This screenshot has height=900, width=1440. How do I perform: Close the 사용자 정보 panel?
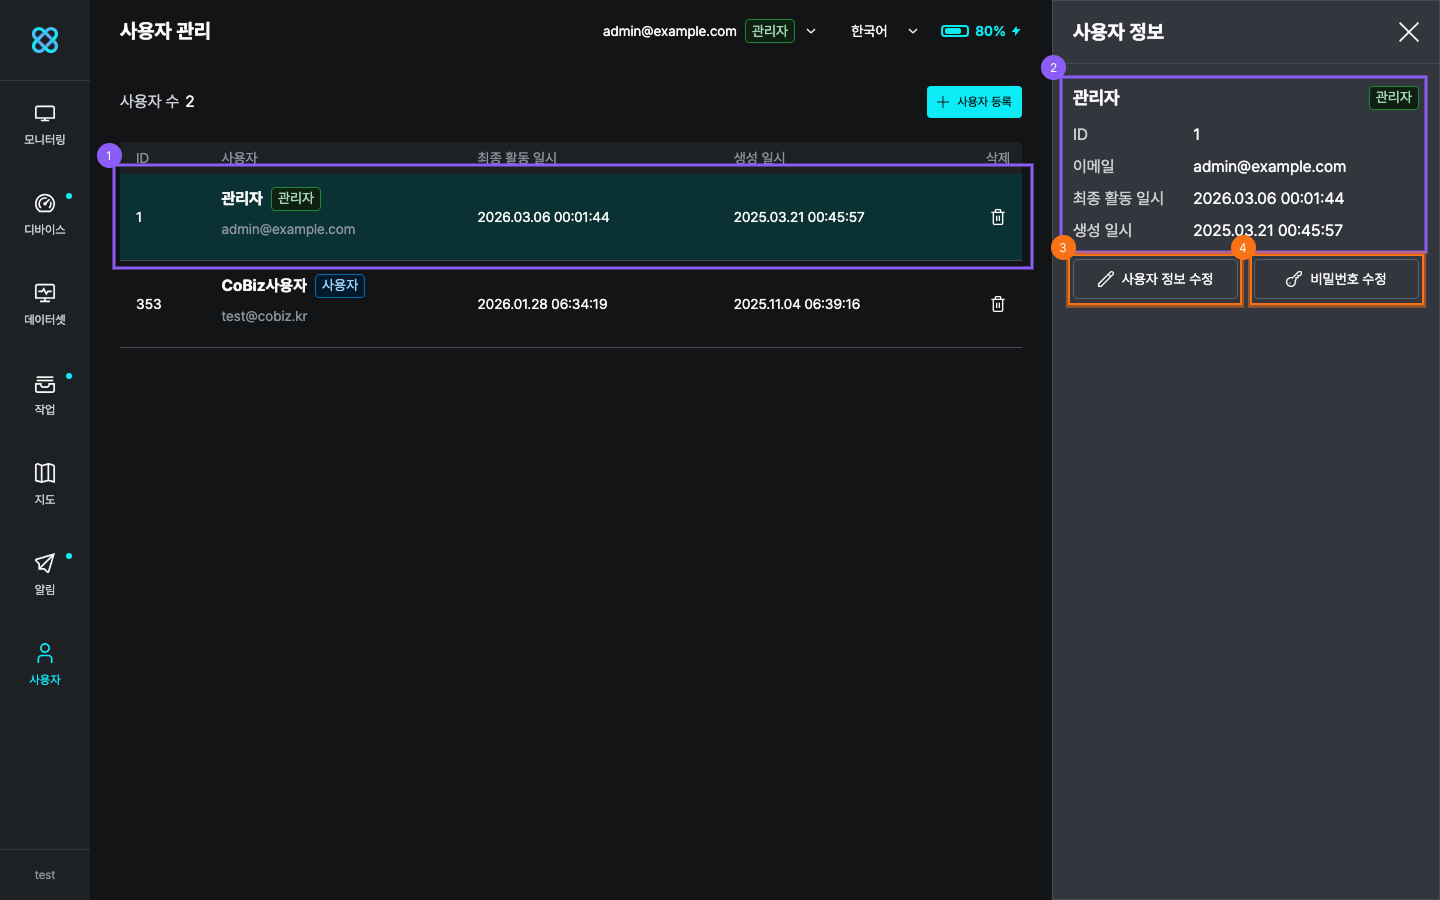click(x=1408, y=32)
